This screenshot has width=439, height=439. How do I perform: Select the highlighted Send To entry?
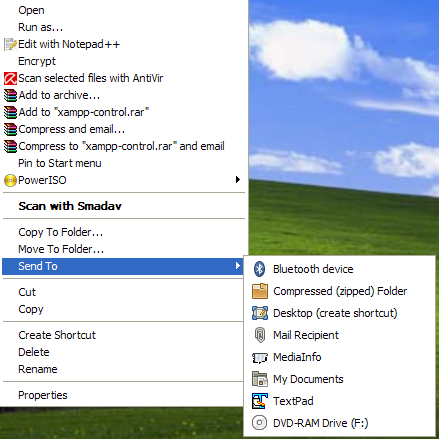123,266
